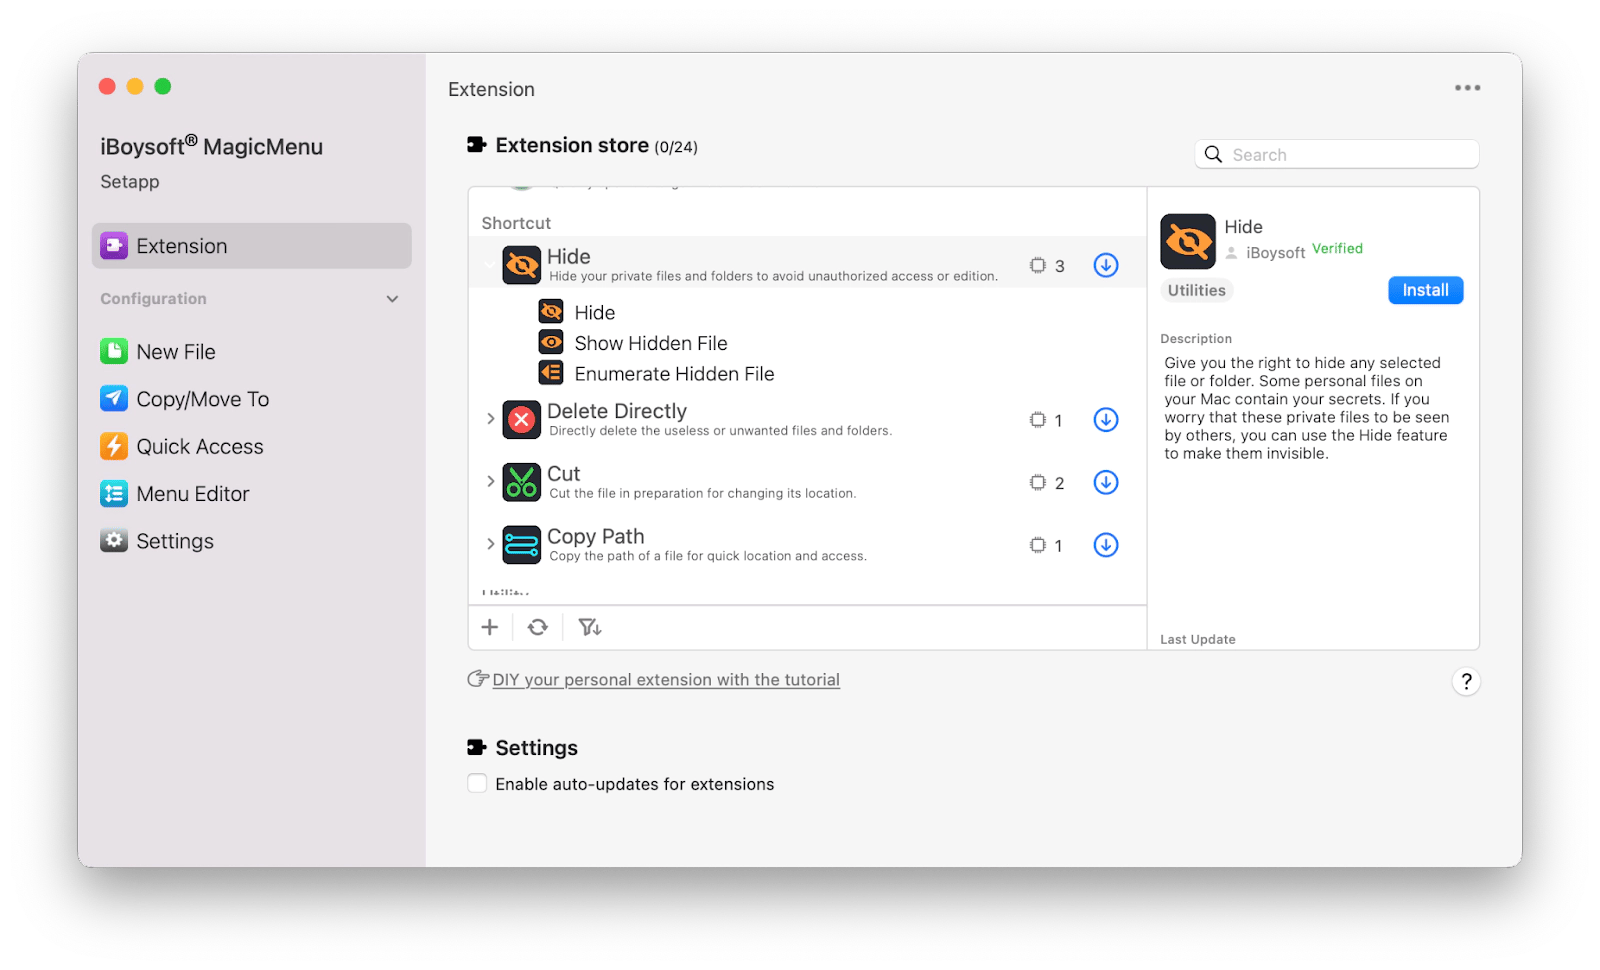
Task: Select the Delete Directly extension title
Action: click(x=617, y=411)
